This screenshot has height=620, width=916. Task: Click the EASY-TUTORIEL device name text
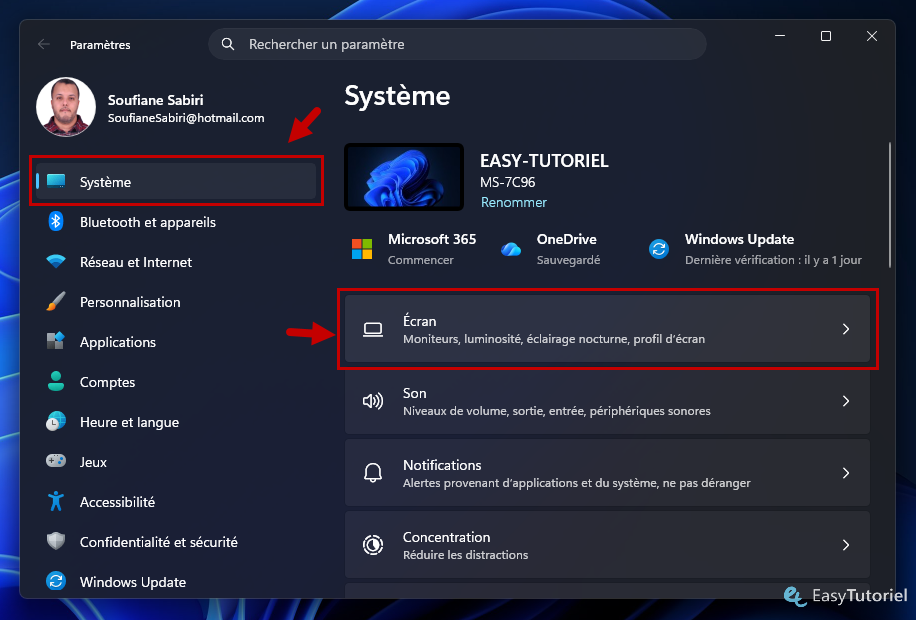pos(544,161)
